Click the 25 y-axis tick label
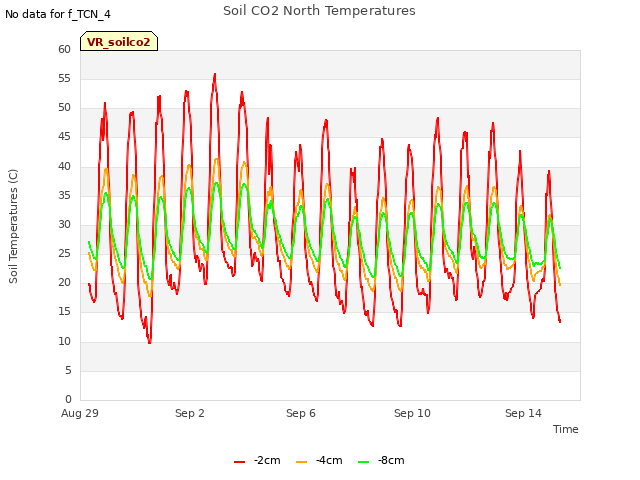The image size is (640, 480). point(64,253)
